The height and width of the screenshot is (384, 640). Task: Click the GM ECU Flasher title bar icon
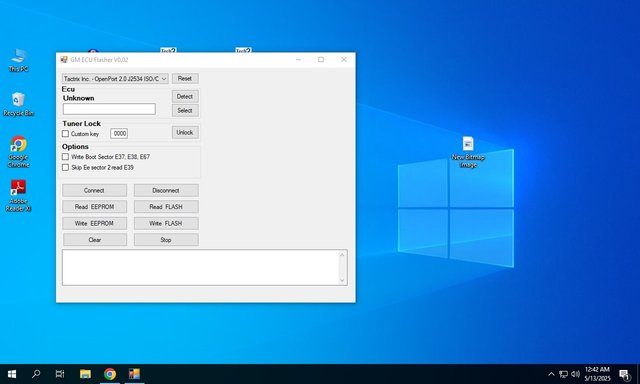(x=64, y=60)
